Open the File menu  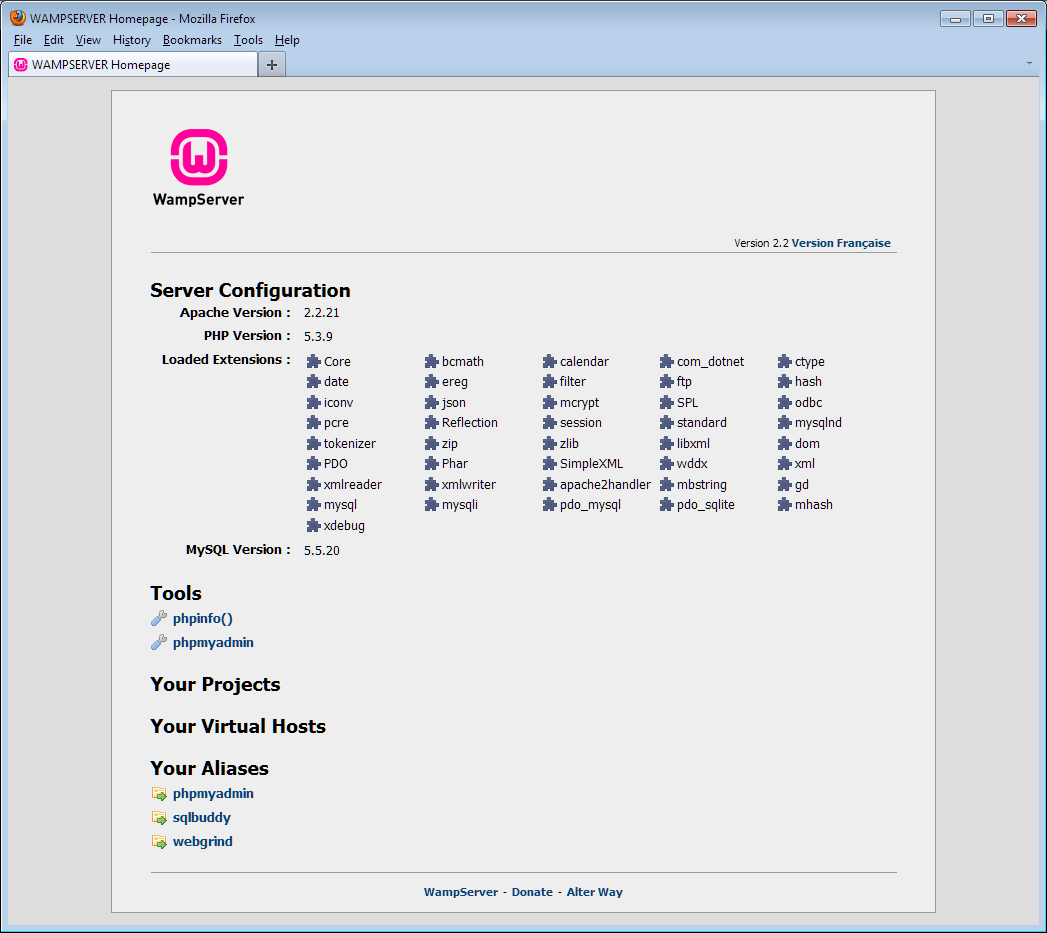[23, 40]
